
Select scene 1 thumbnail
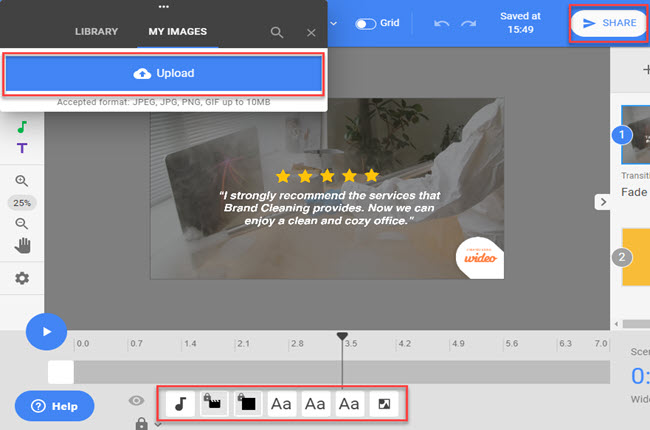click(636, 134)
